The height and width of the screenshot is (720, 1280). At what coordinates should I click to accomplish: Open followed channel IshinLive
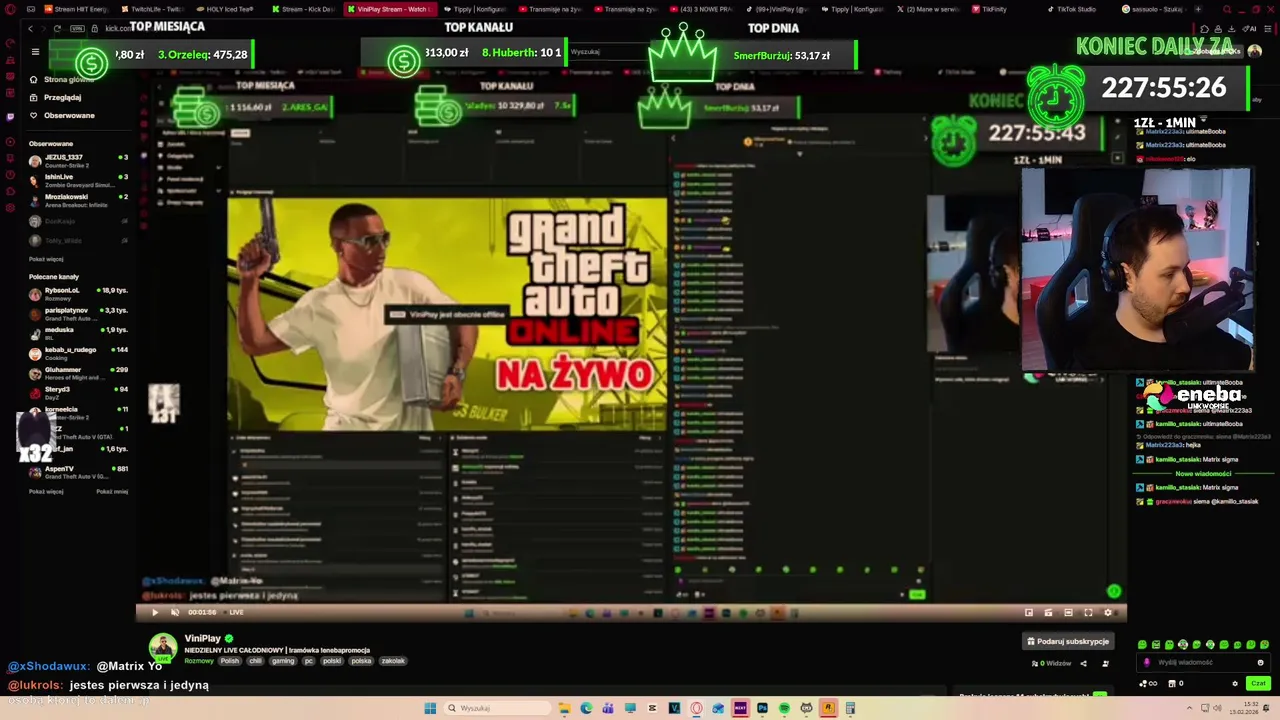pos(78,180)
